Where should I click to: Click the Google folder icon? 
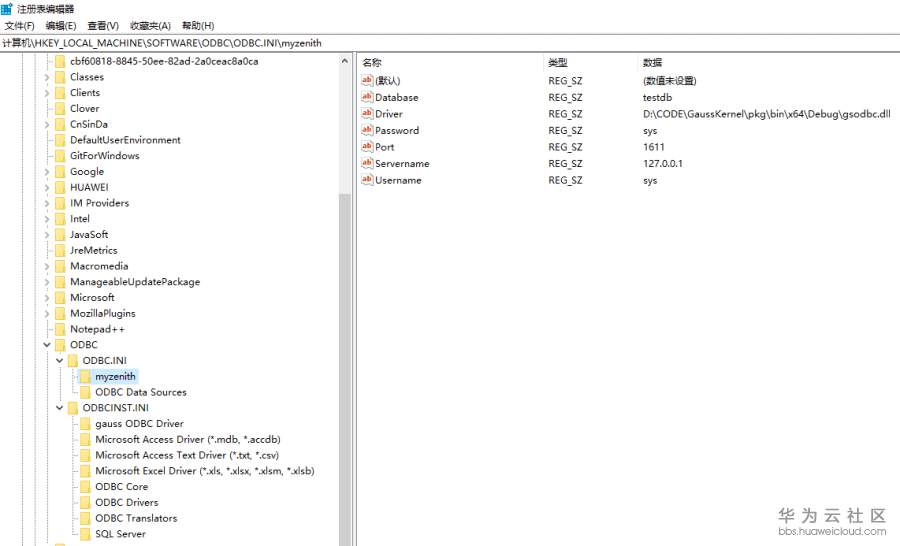60,172
